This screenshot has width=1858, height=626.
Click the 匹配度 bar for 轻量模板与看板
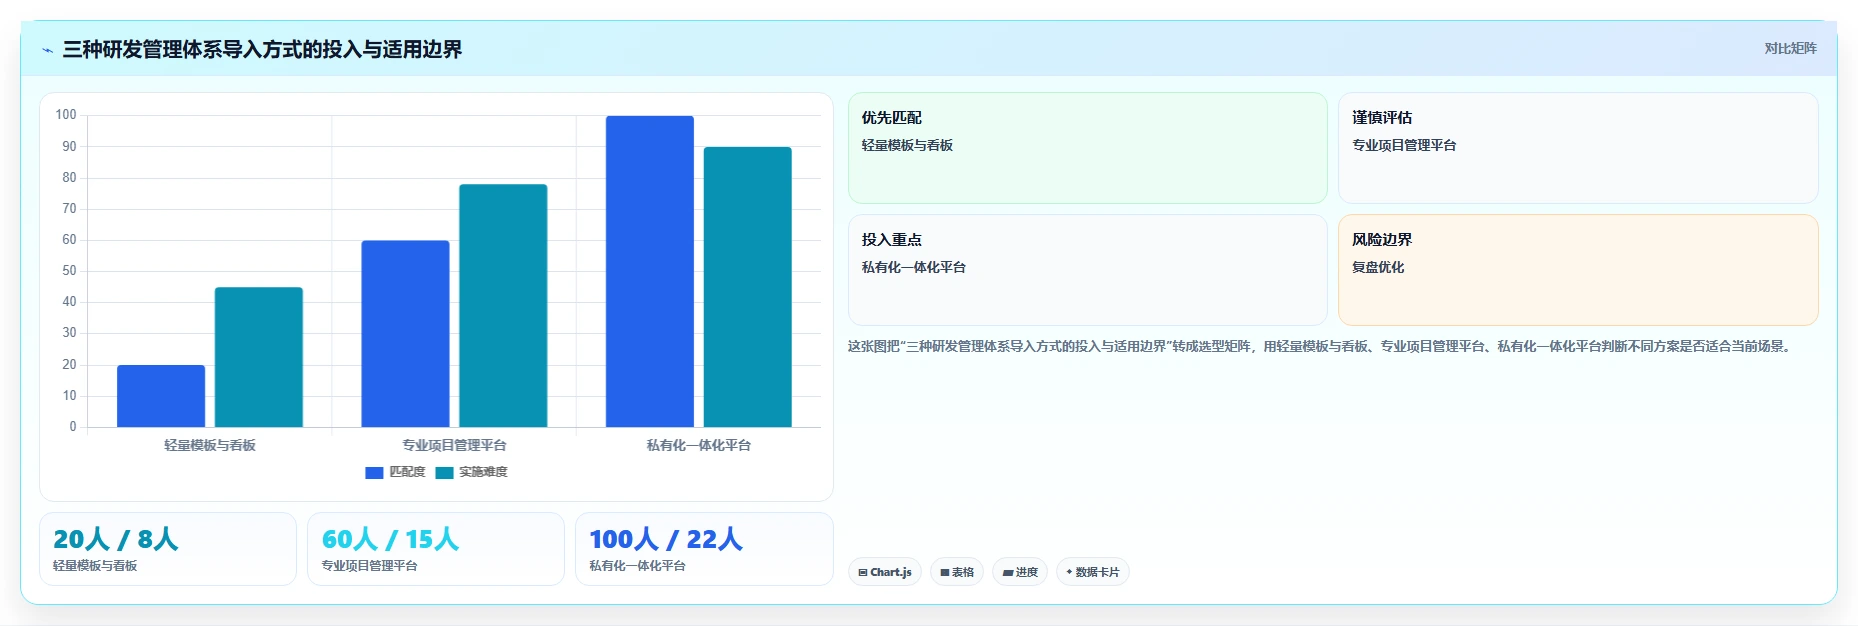coord(161,396)
